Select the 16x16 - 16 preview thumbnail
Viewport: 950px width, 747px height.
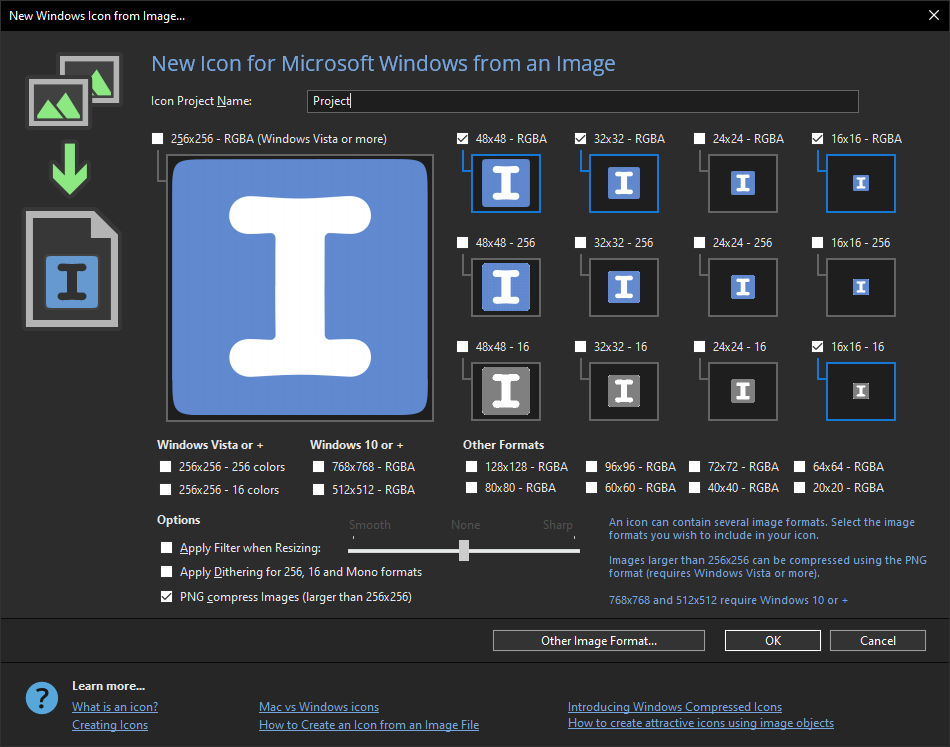click(x=860, y=391)
